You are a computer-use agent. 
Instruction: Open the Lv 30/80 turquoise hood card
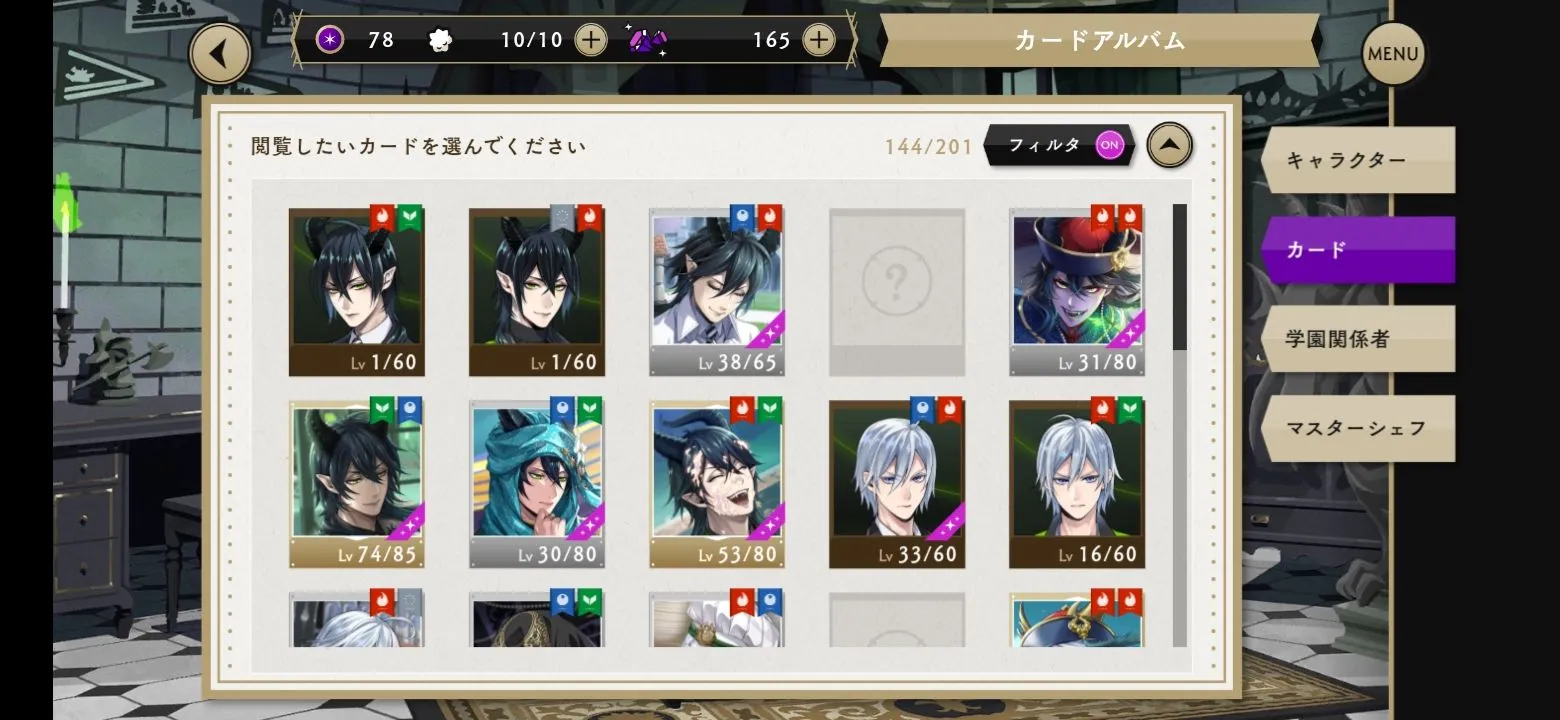[x=537, y=484]
